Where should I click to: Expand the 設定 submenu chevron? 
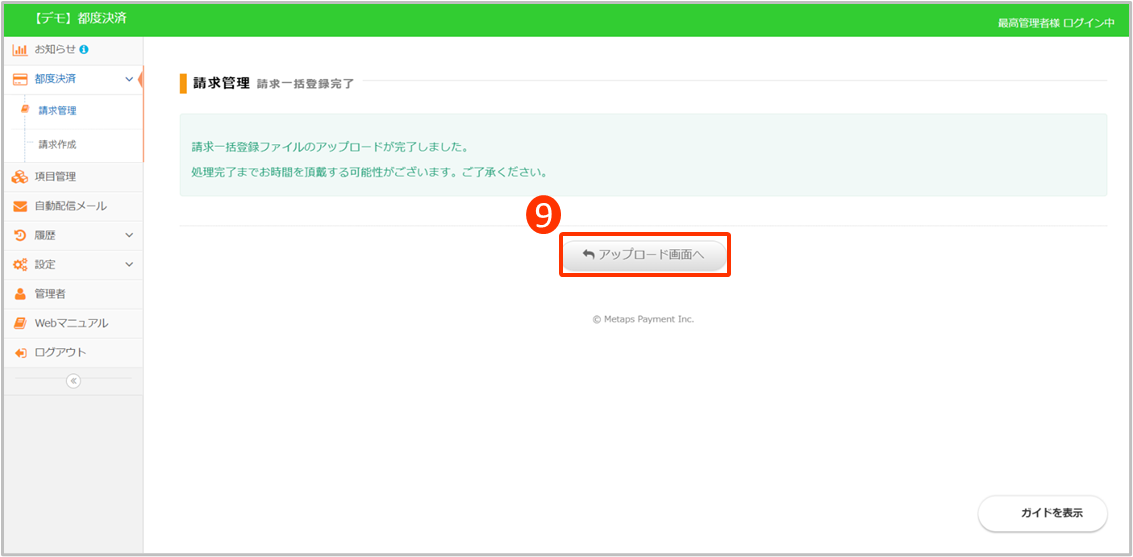(129, 265)
